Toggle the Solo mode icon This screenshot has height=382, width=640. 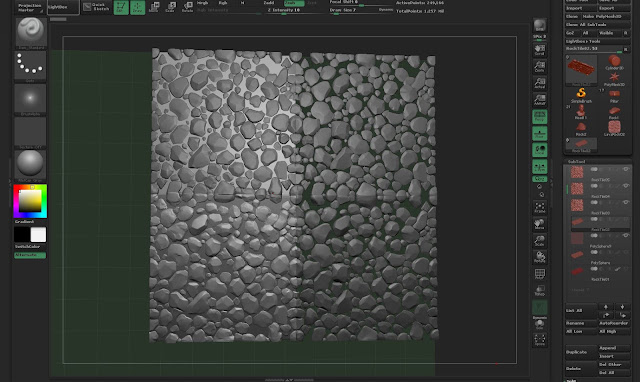(x=540, y=324)
